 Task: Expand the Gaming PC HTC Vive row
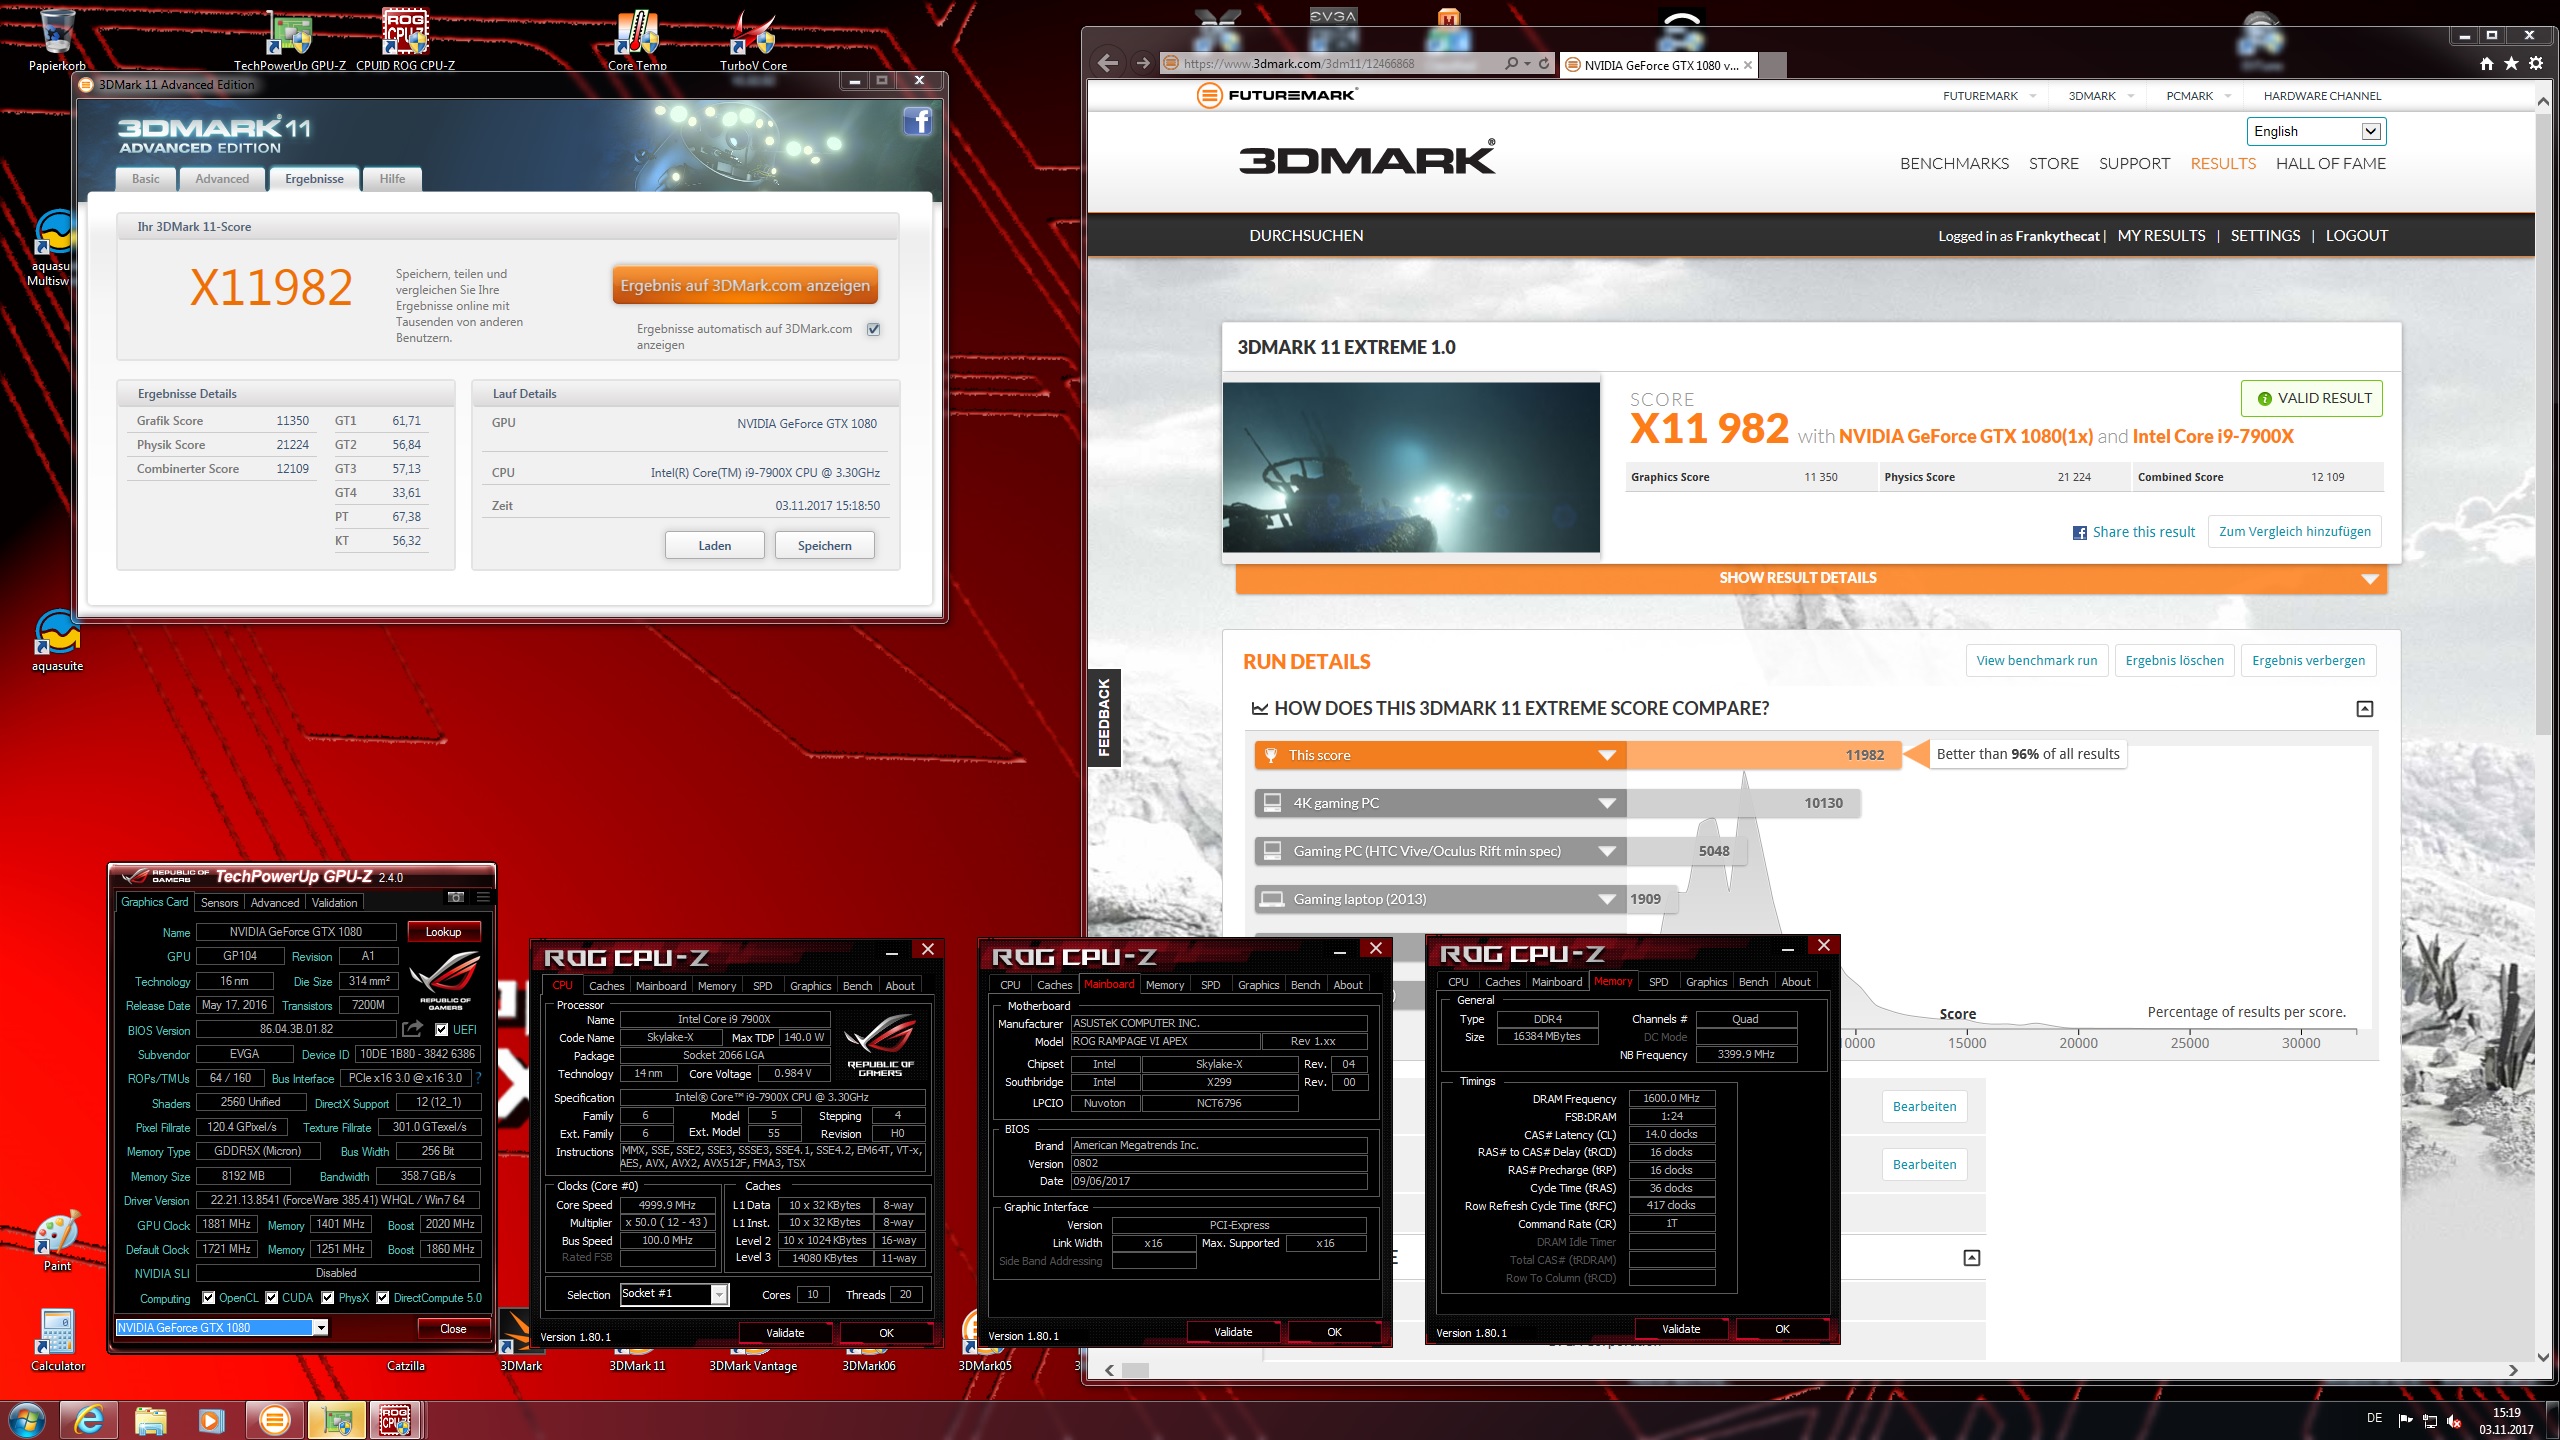(1607, 851)
